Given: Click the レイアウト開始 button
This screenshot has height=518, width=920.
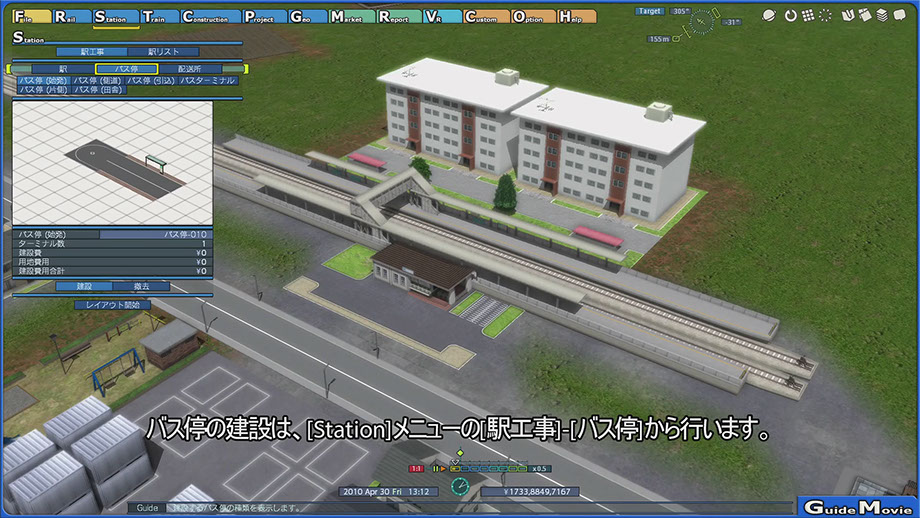Looking at the screenshot, I should click(x=112, y=304).
